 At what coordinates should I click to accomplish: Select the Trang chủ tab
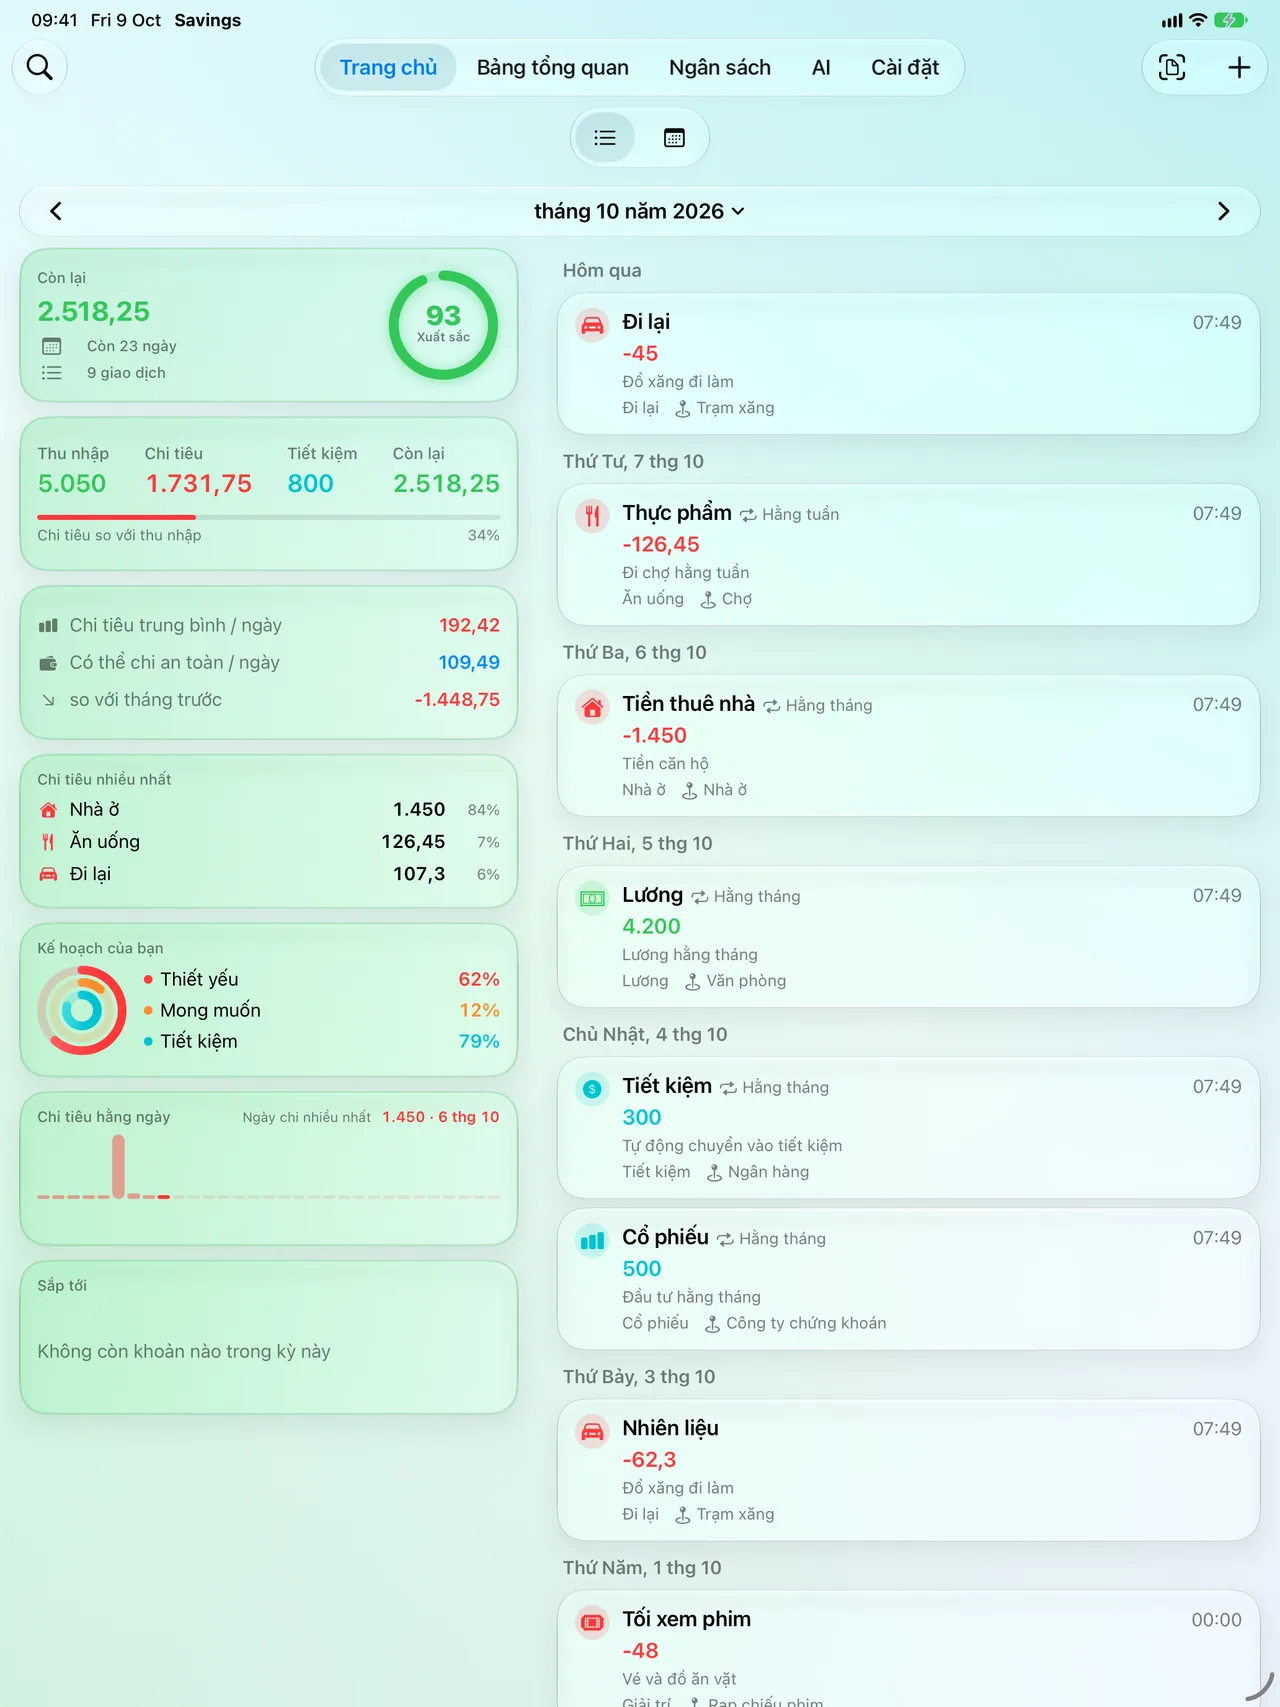tap(388, 67)
